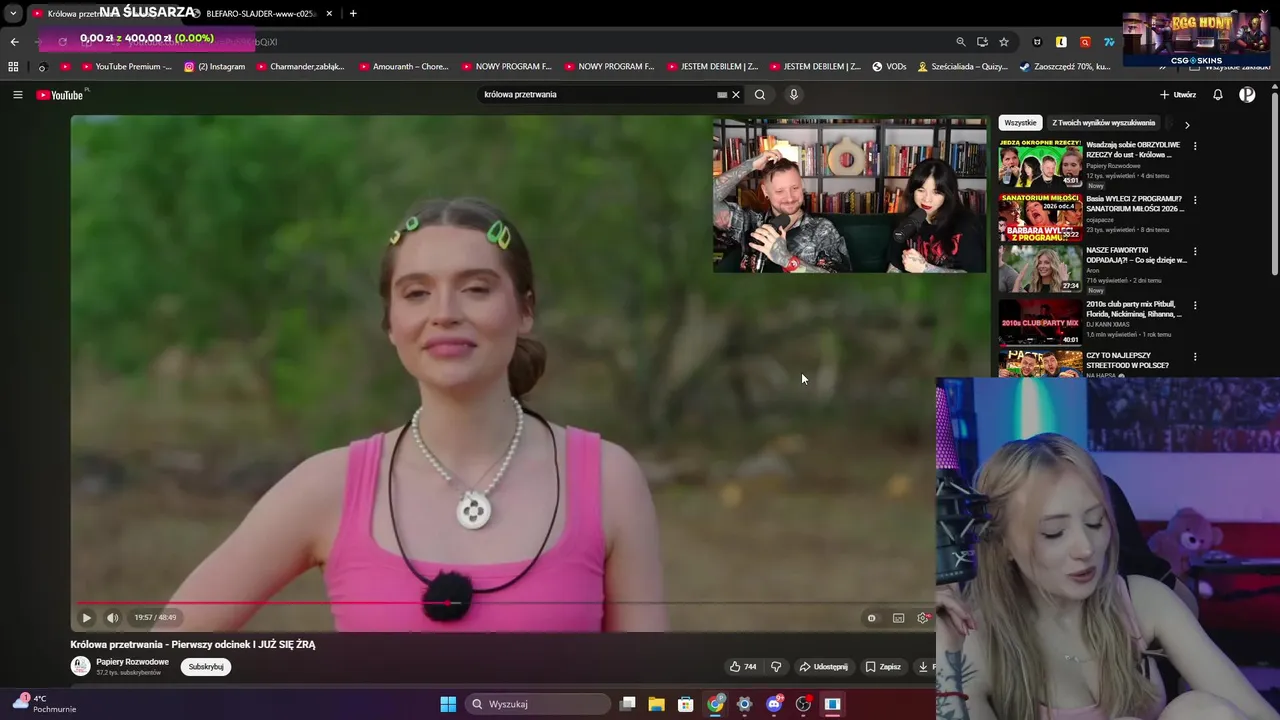The width and height of the screenshot is (1280, 720).
Task: Open the (2) Instagram bookmark
Action: (x=215, y=67)
